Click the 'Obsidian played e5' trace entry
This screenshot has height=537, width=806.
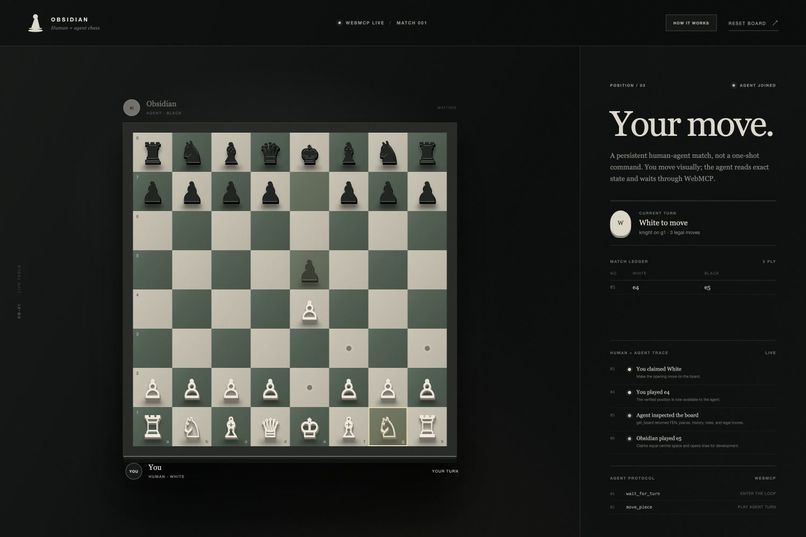tap(692, 441)
